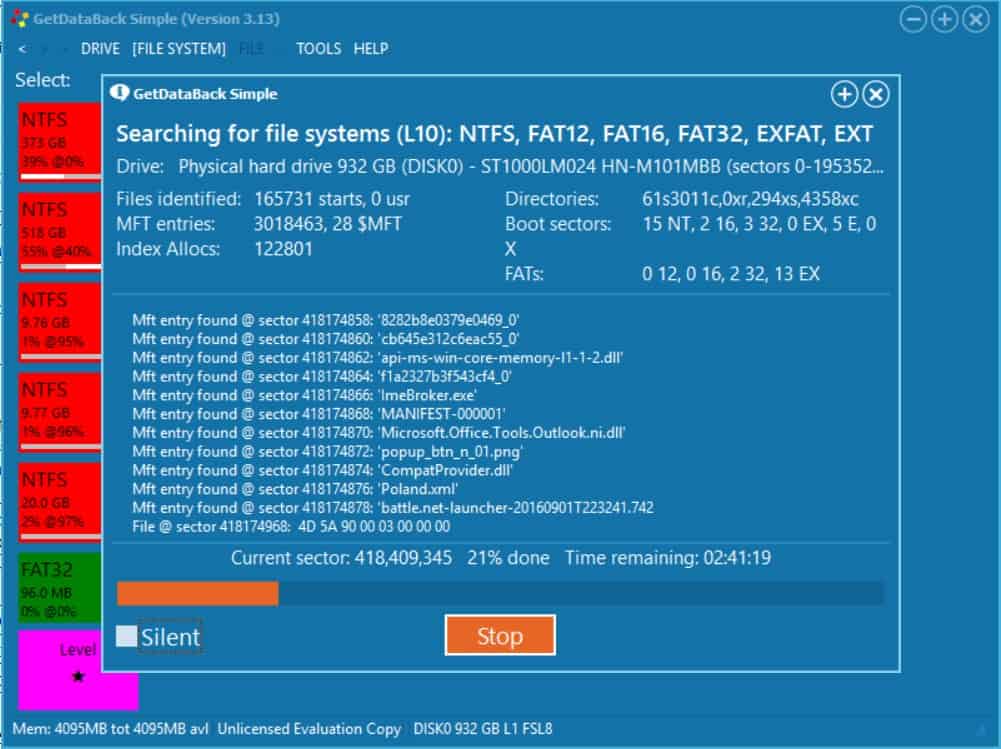Click 'Unlicensed Evaluation Copy' in status bar
The width and height of the screenshot is (1001, 749).
[x=309, y=729]
